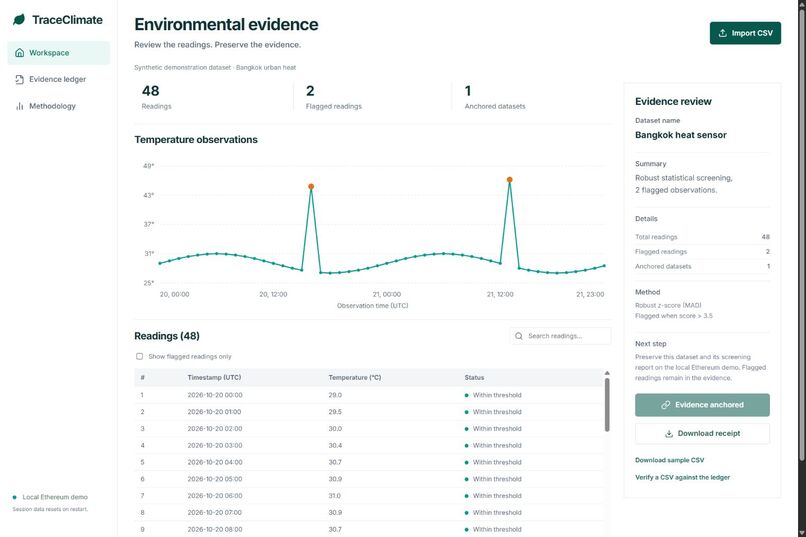The image size is (806, 537).
Task: Click the first orange flagged spike marker
Action: tap(311, 187)
